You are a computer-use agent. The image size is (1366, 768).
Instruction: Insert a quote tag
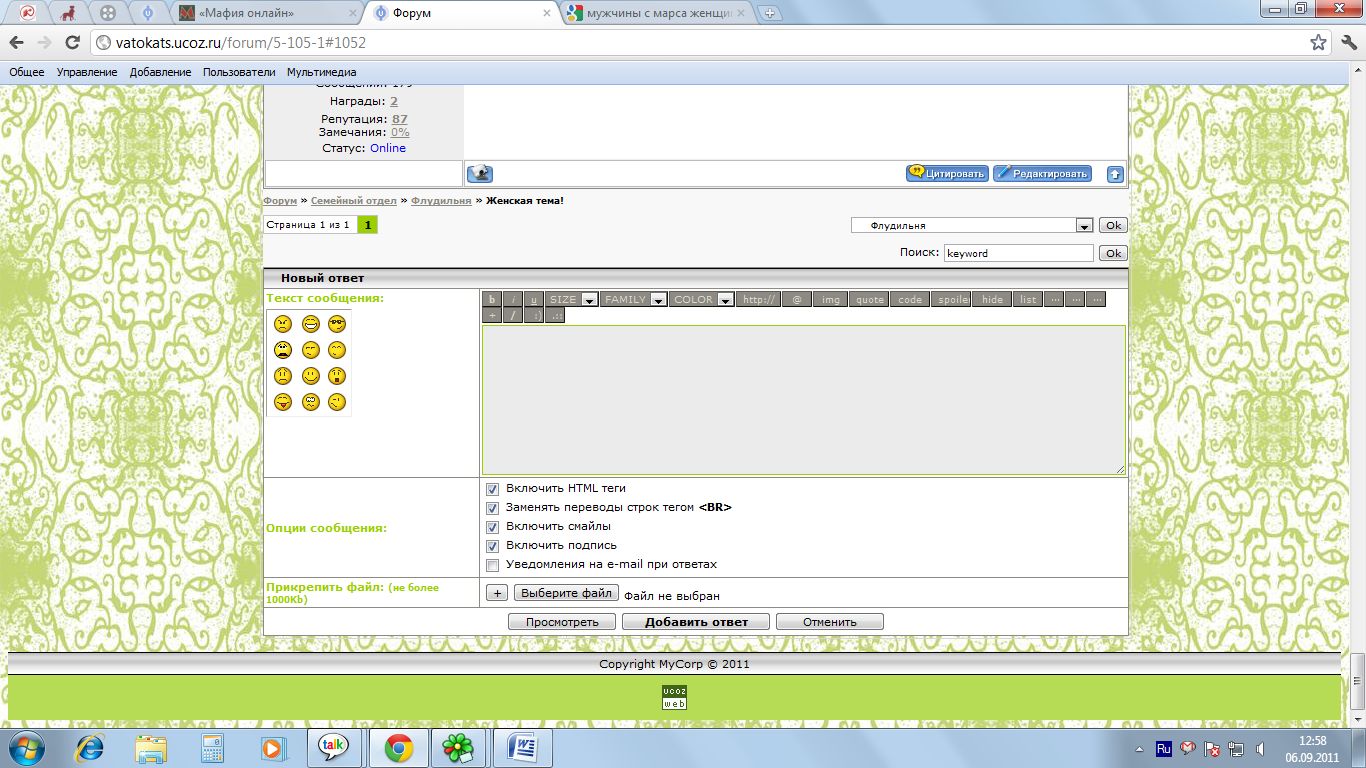870,299
